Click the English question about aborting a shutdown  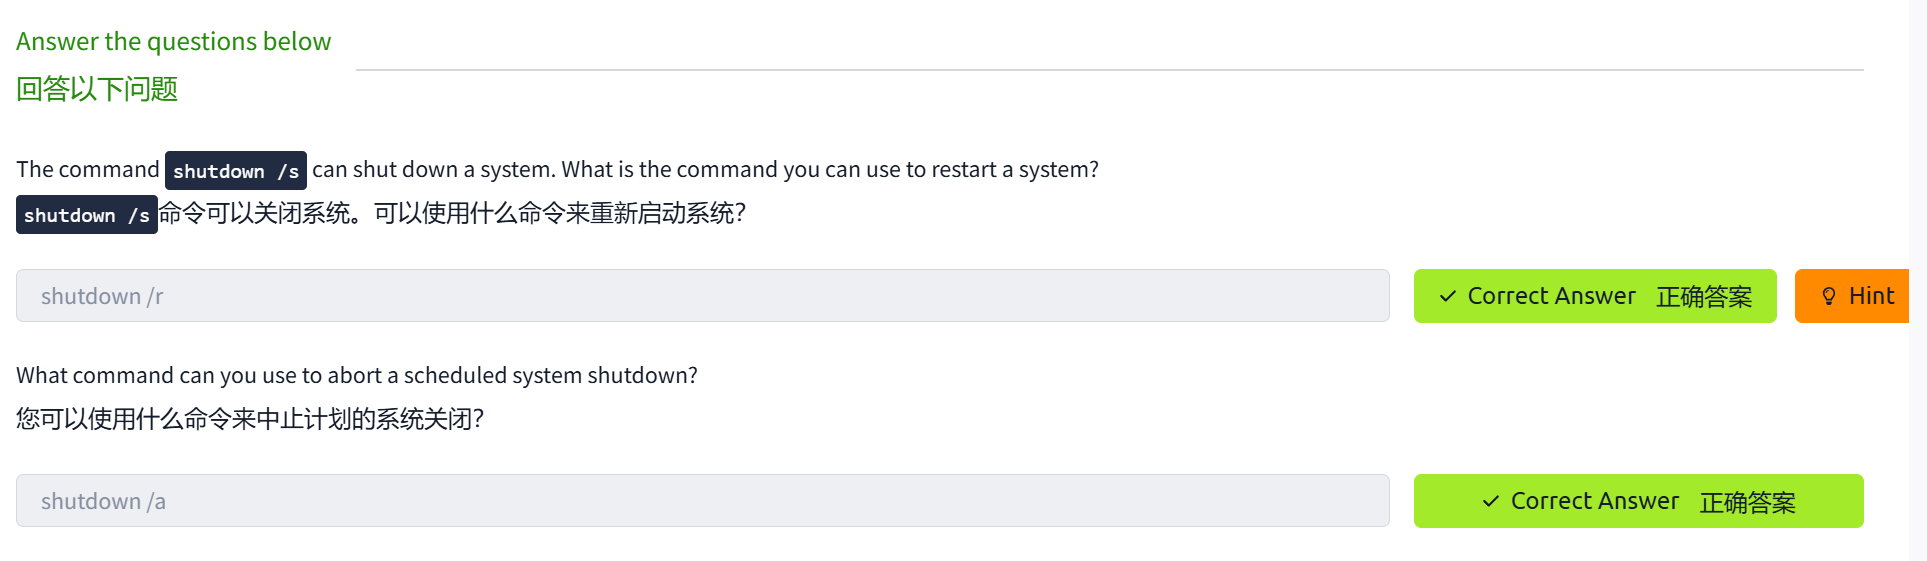[357, 375]
